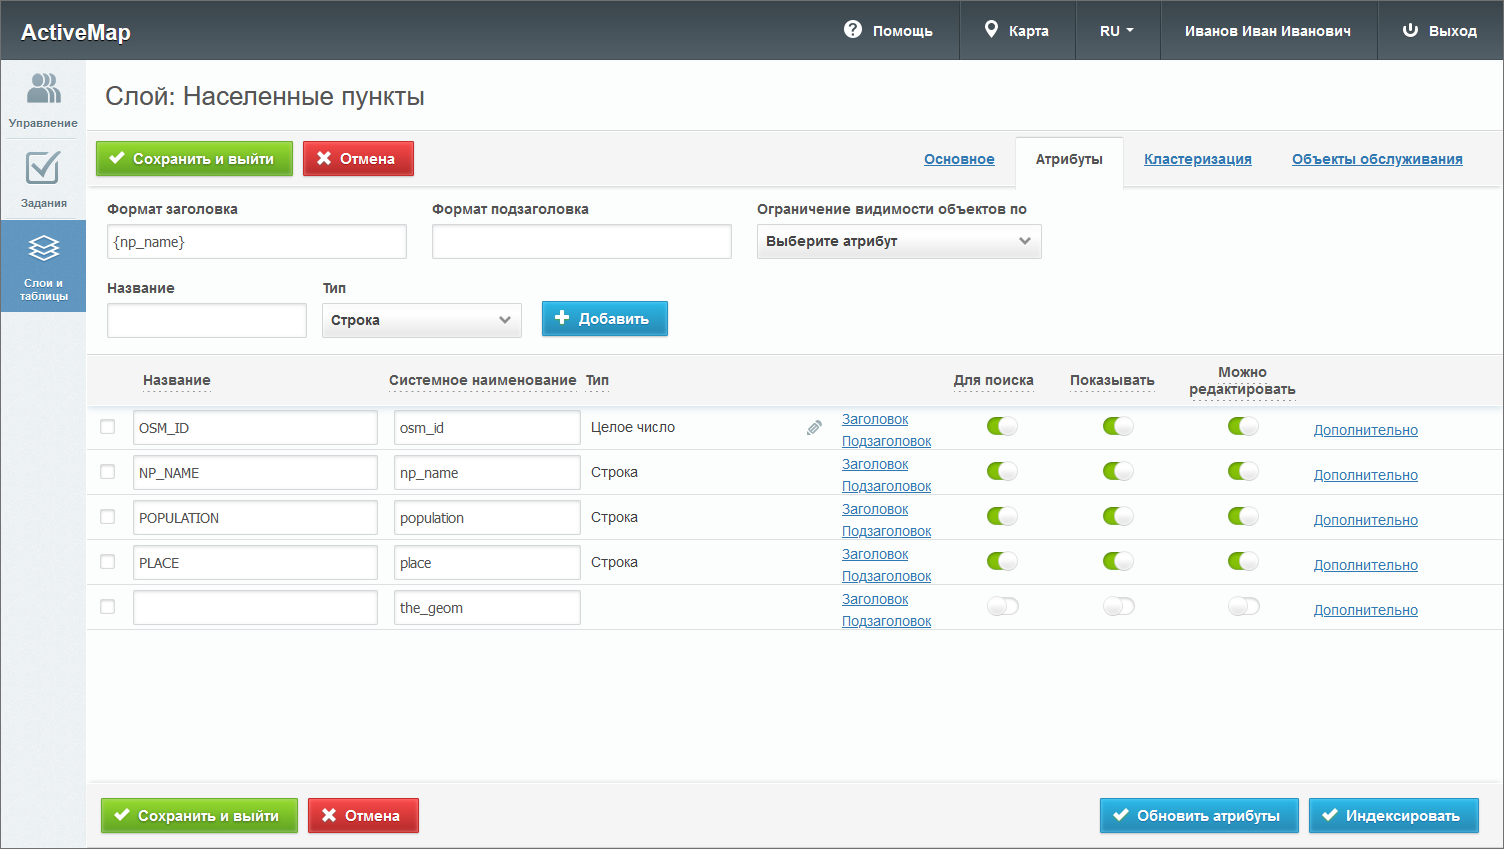The width and height of the screenshot is (1504, 849).
Task: Click the Индексировать button
Action: point(1393,816)
